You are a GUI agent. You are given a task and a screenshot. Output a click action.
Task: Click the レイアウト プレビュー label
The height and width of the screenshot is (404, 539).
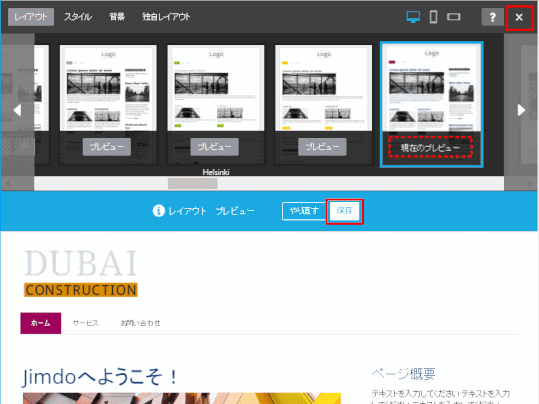[x=211, y=211]
